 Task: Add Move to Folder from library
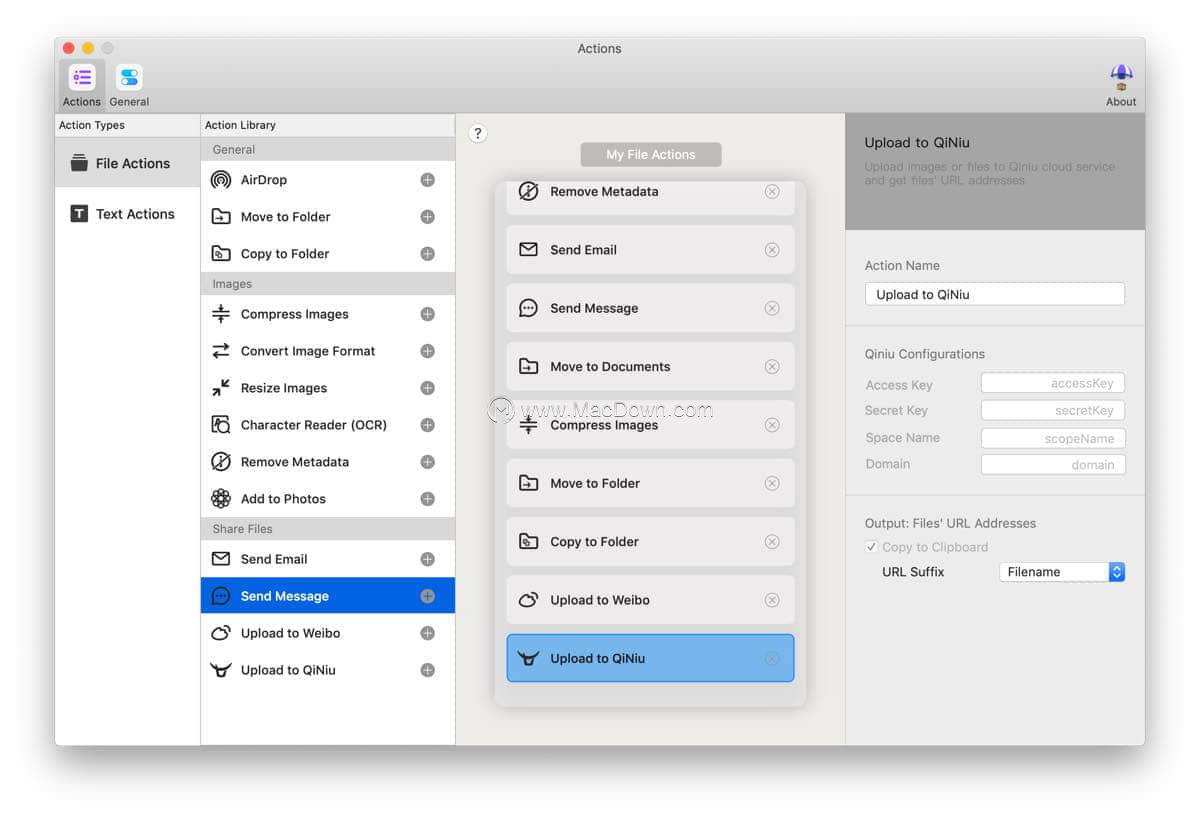point(428,217)
